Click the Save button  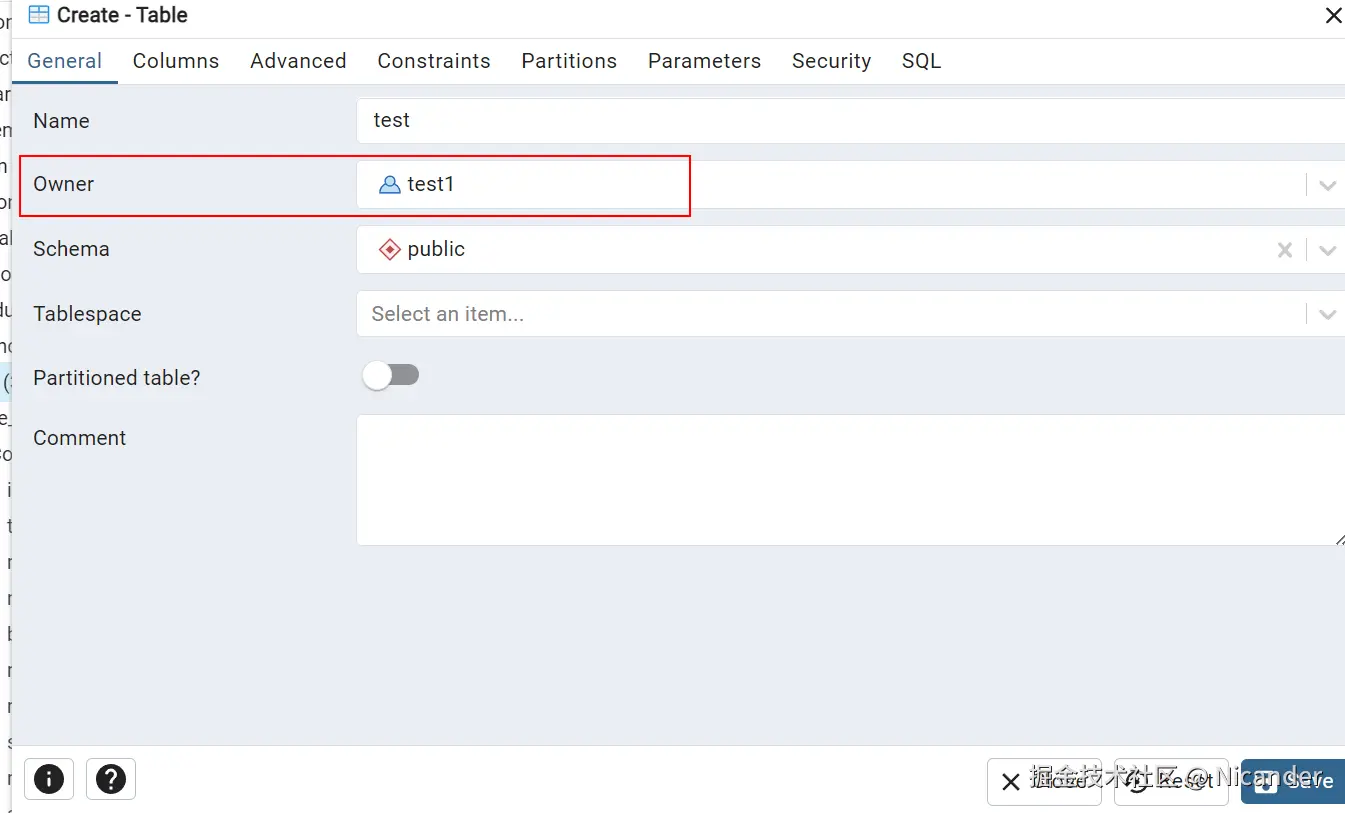click(1294, 781)
